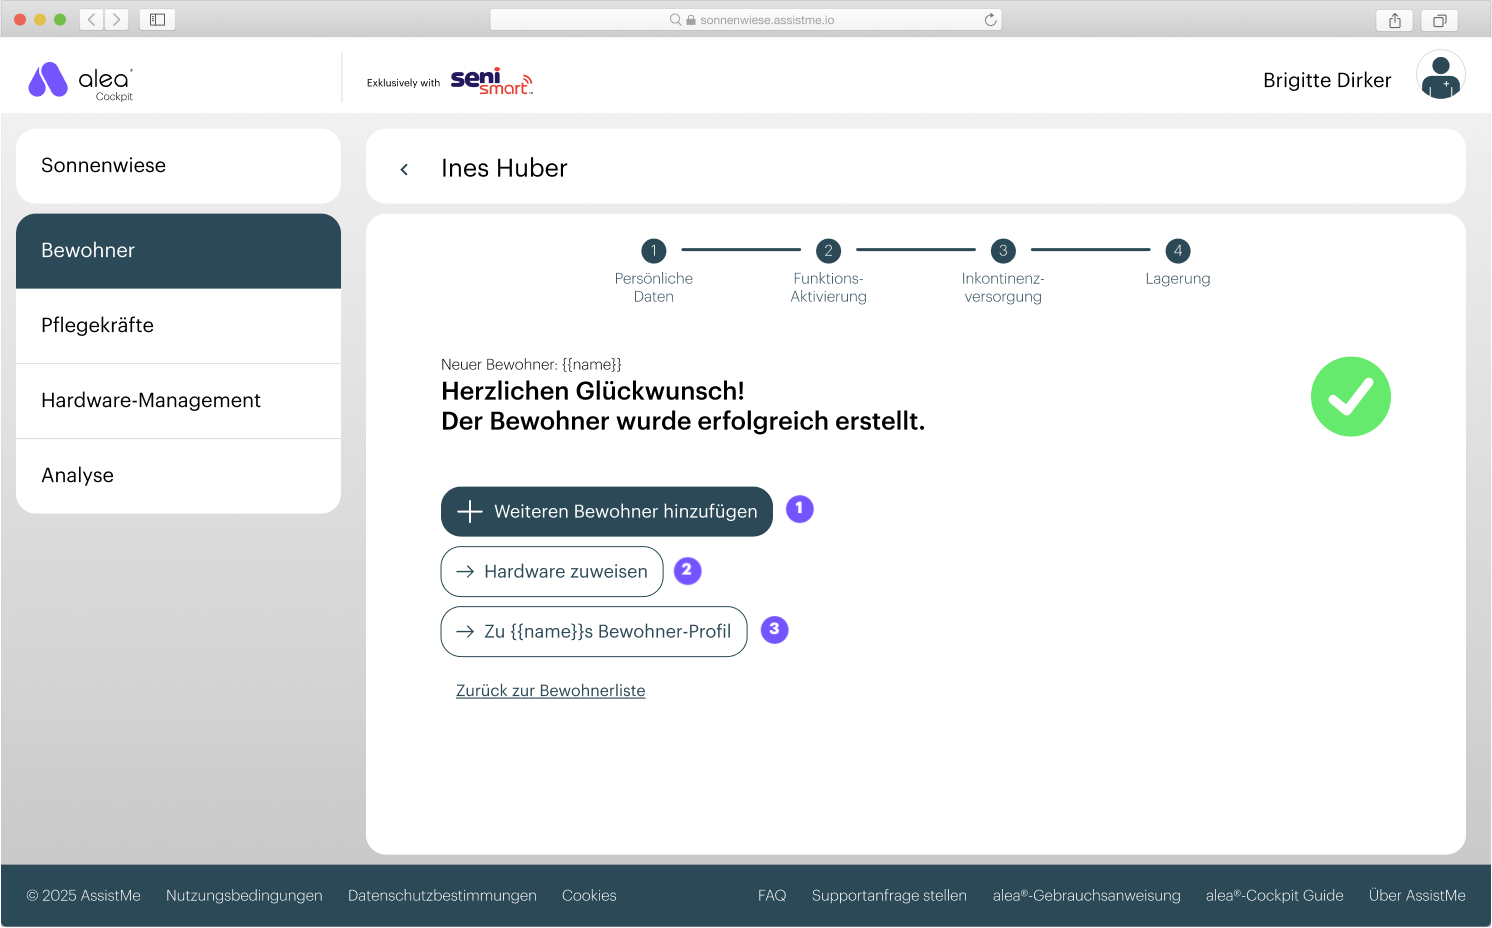This screenshot has width=1492, height=928.
Task: Click the alea Cockpit logo
Action: click(80, 81)
